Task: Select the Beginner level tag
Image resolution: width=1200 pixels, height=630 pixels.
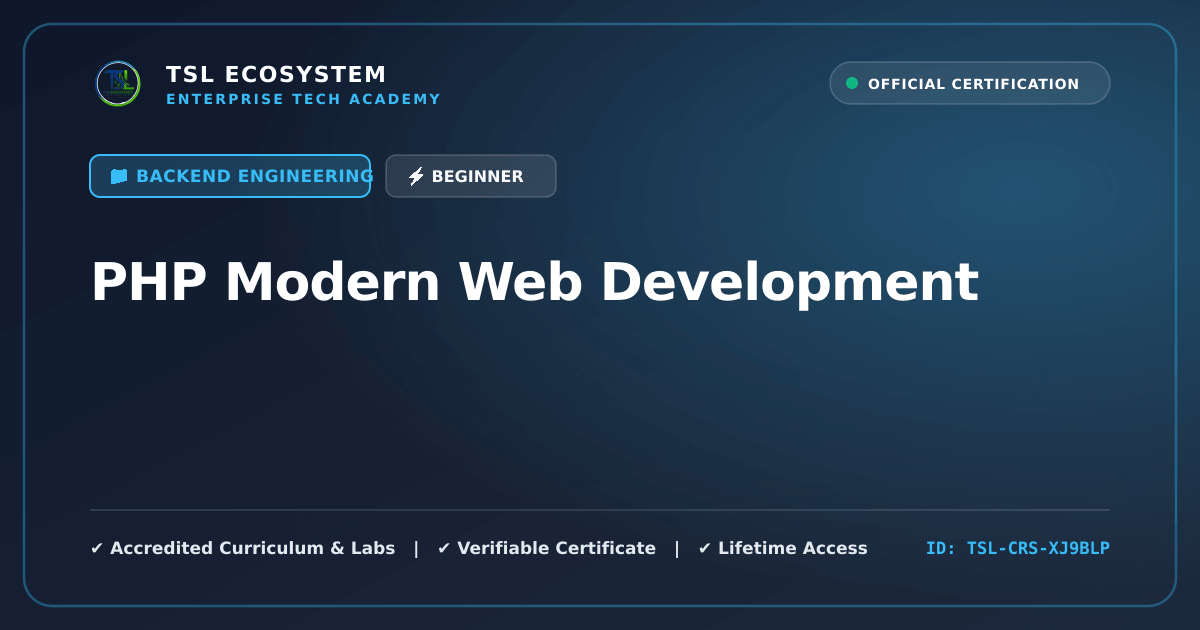Action: pyautogui.click(x=471, y=176)
